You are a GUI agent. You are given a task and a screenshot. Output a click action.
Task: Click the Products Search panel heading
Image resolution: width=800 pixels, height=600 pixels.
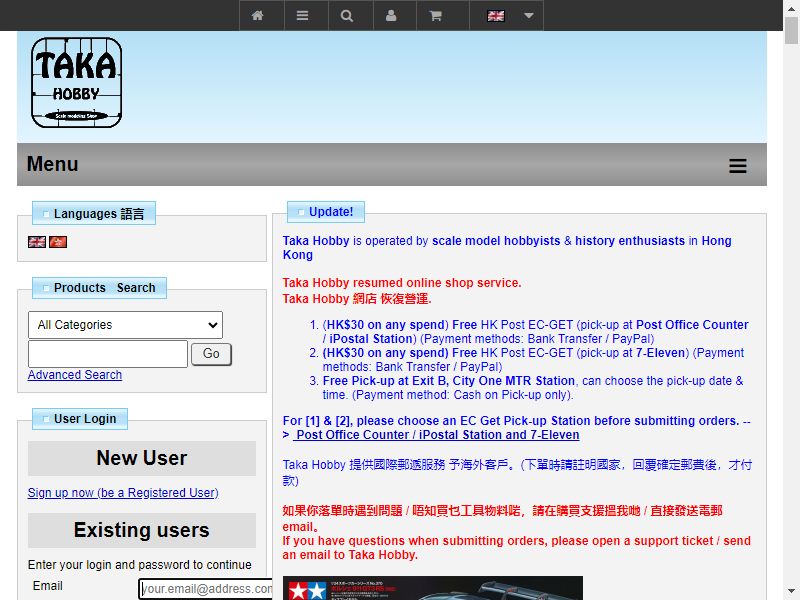(99, 288)
